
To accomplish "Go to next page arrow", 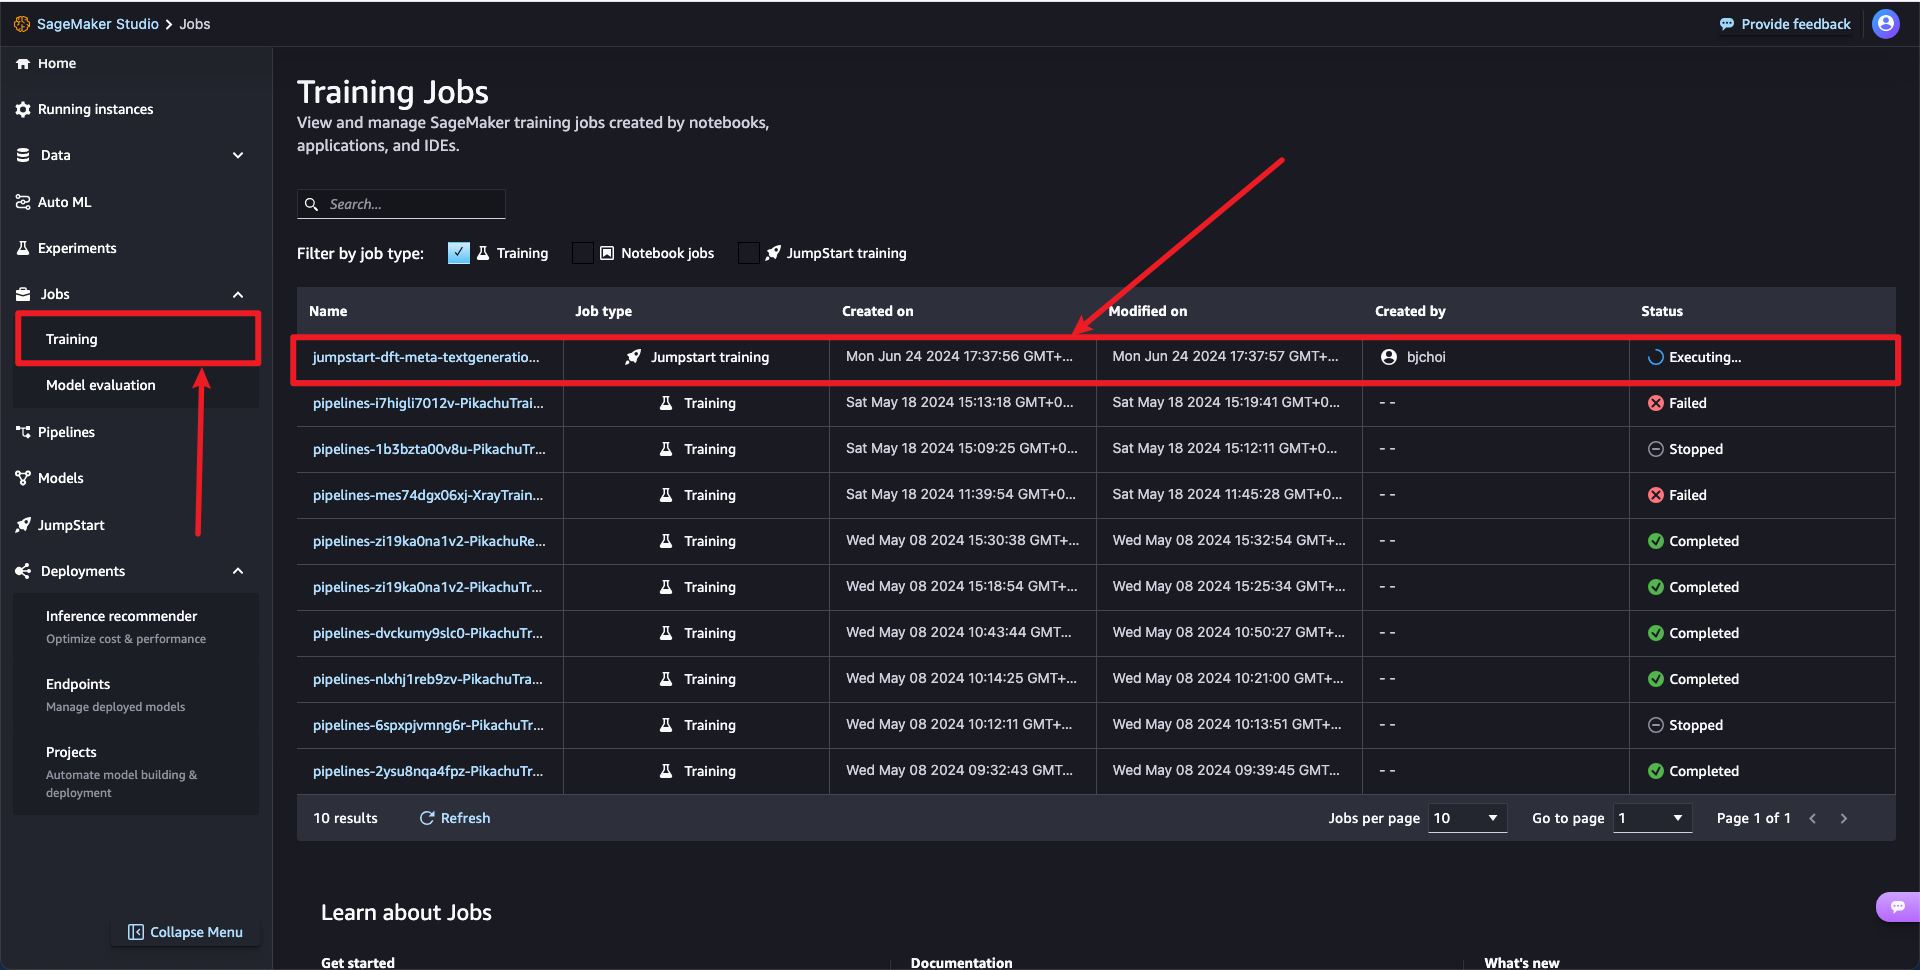I will 1844,818.
